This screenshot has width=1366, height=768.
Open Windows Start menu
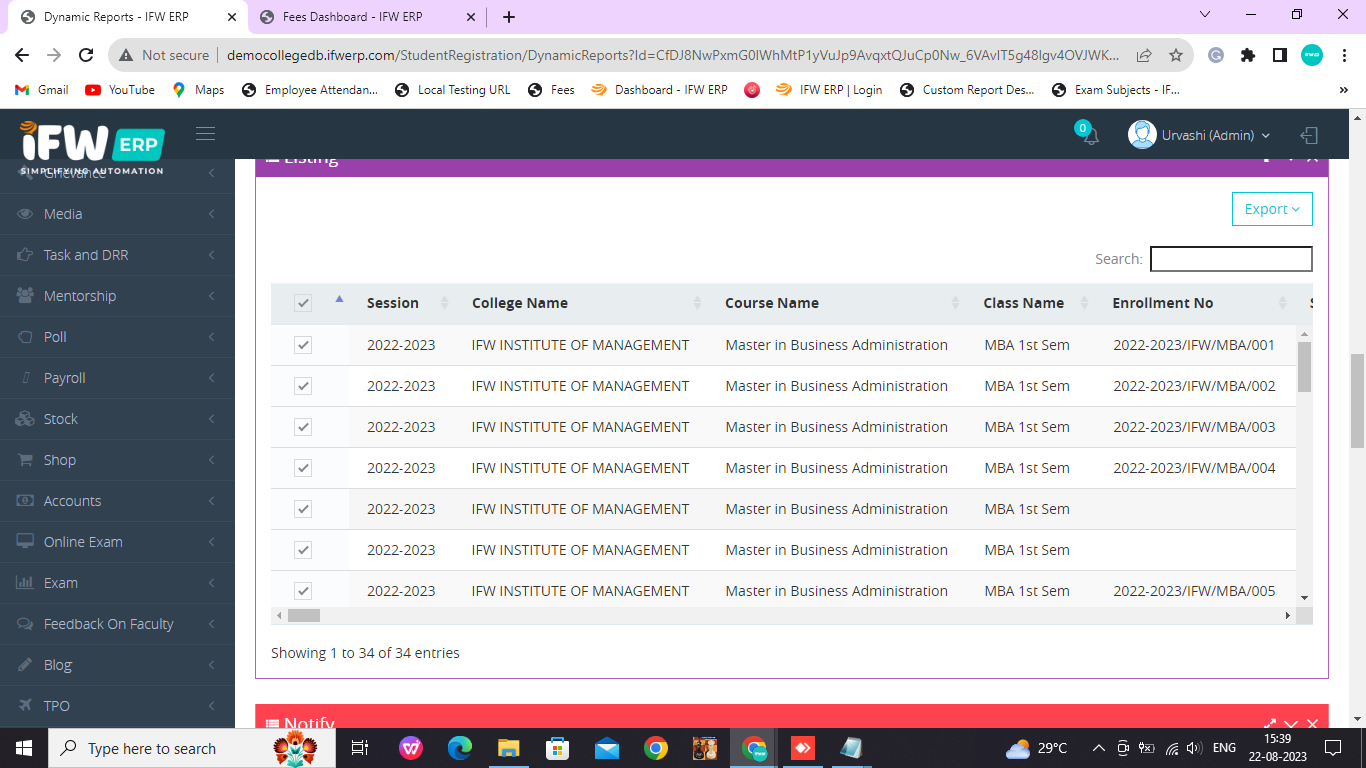coord(24,748)
